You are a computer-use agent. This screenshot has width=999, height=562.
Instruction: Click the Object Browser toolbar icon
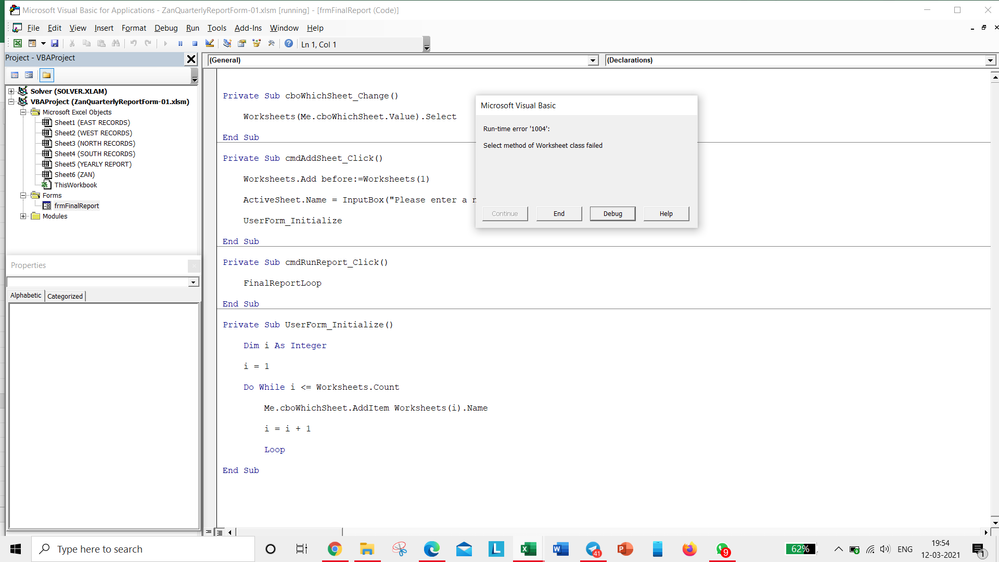coord(256,43)
